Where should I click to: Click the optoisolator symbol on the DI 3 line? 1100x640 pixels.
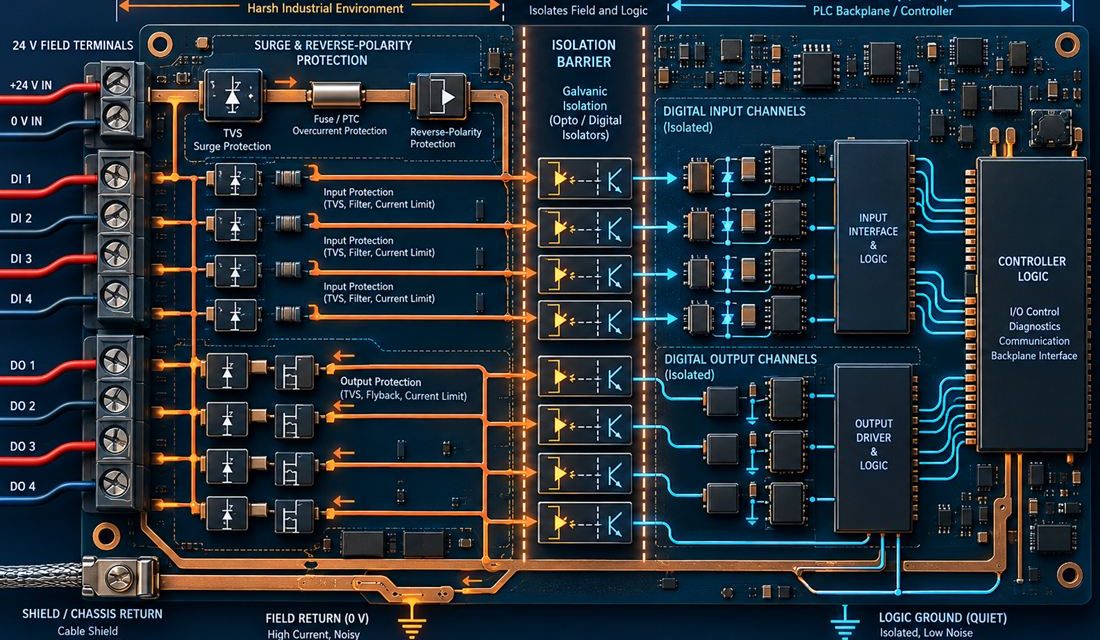point(584,274)
